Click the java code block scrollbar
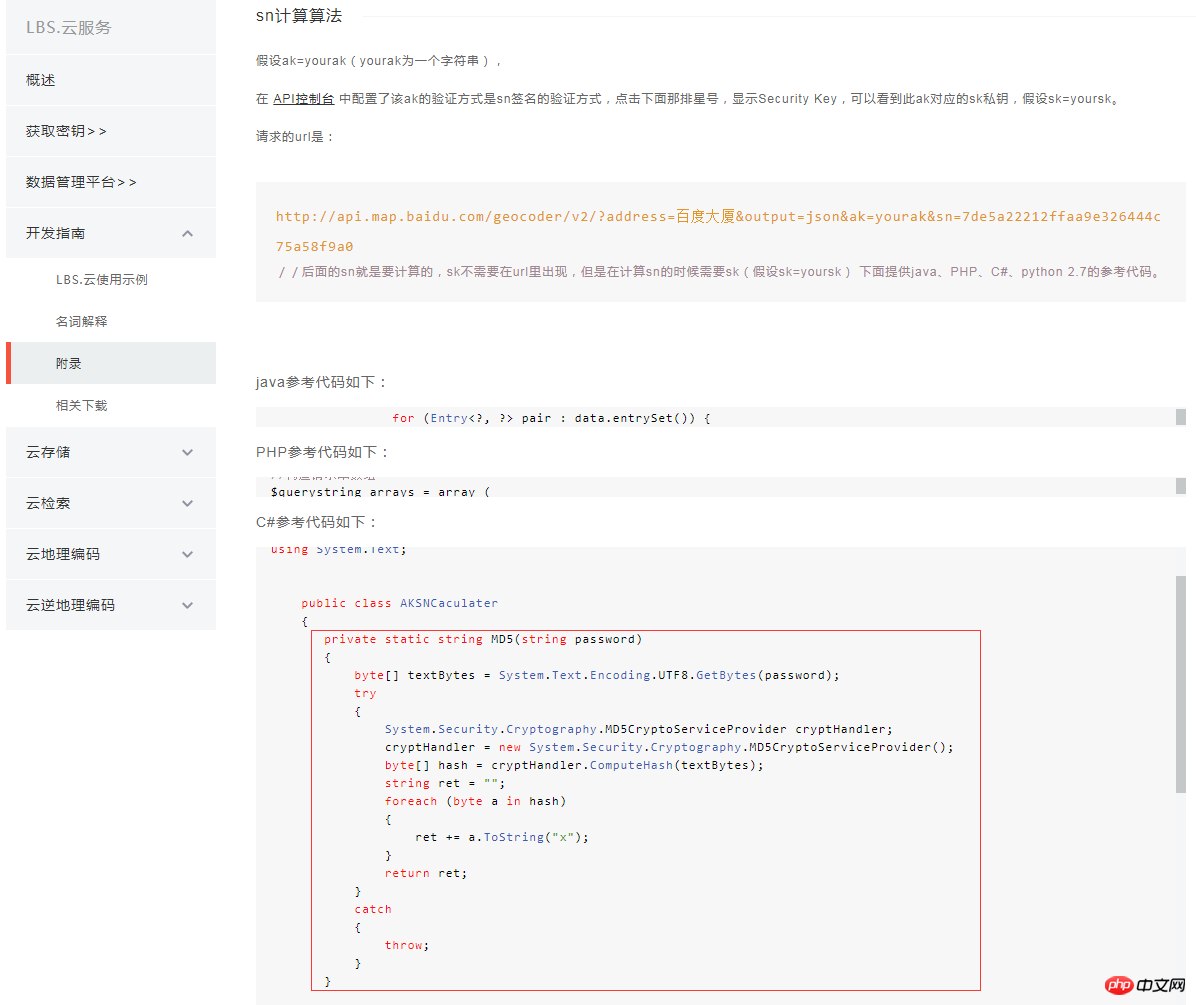The height and width of the screenshot is (1005, 1196). point(1181,417)
